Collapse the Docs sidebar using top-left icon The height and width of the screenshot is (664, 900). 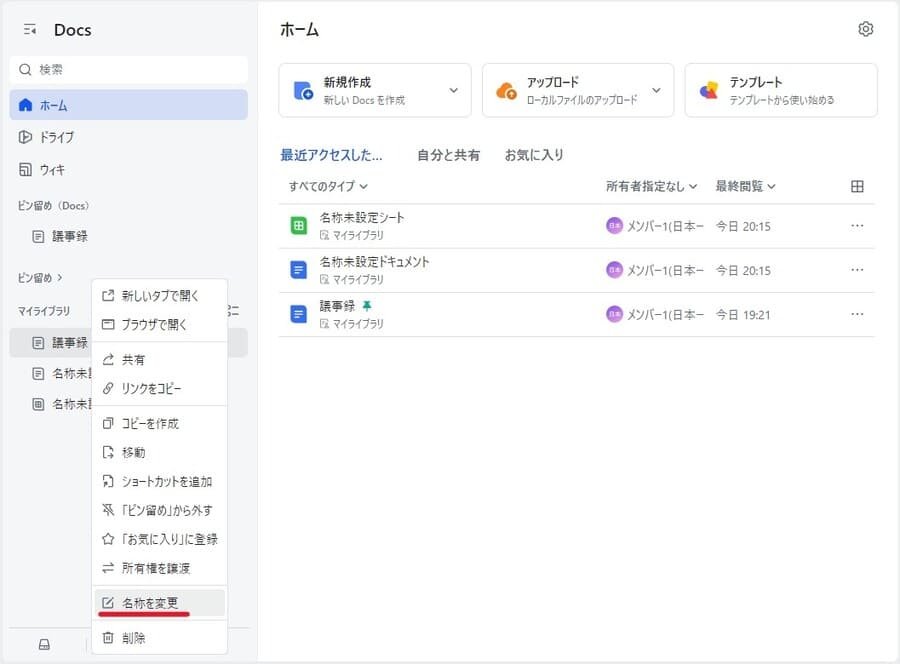[x=30, y=30]
